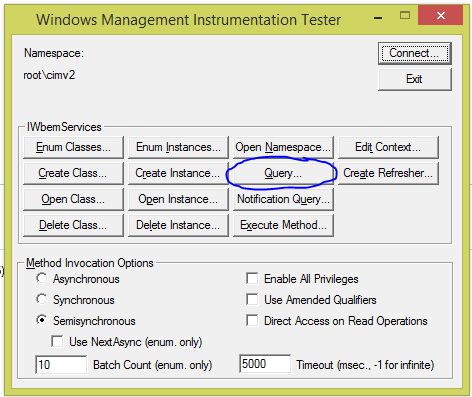Viewport: 472px width, 397px height.
Task: Open the Notification Query dialog
Action: pos(283,199)
